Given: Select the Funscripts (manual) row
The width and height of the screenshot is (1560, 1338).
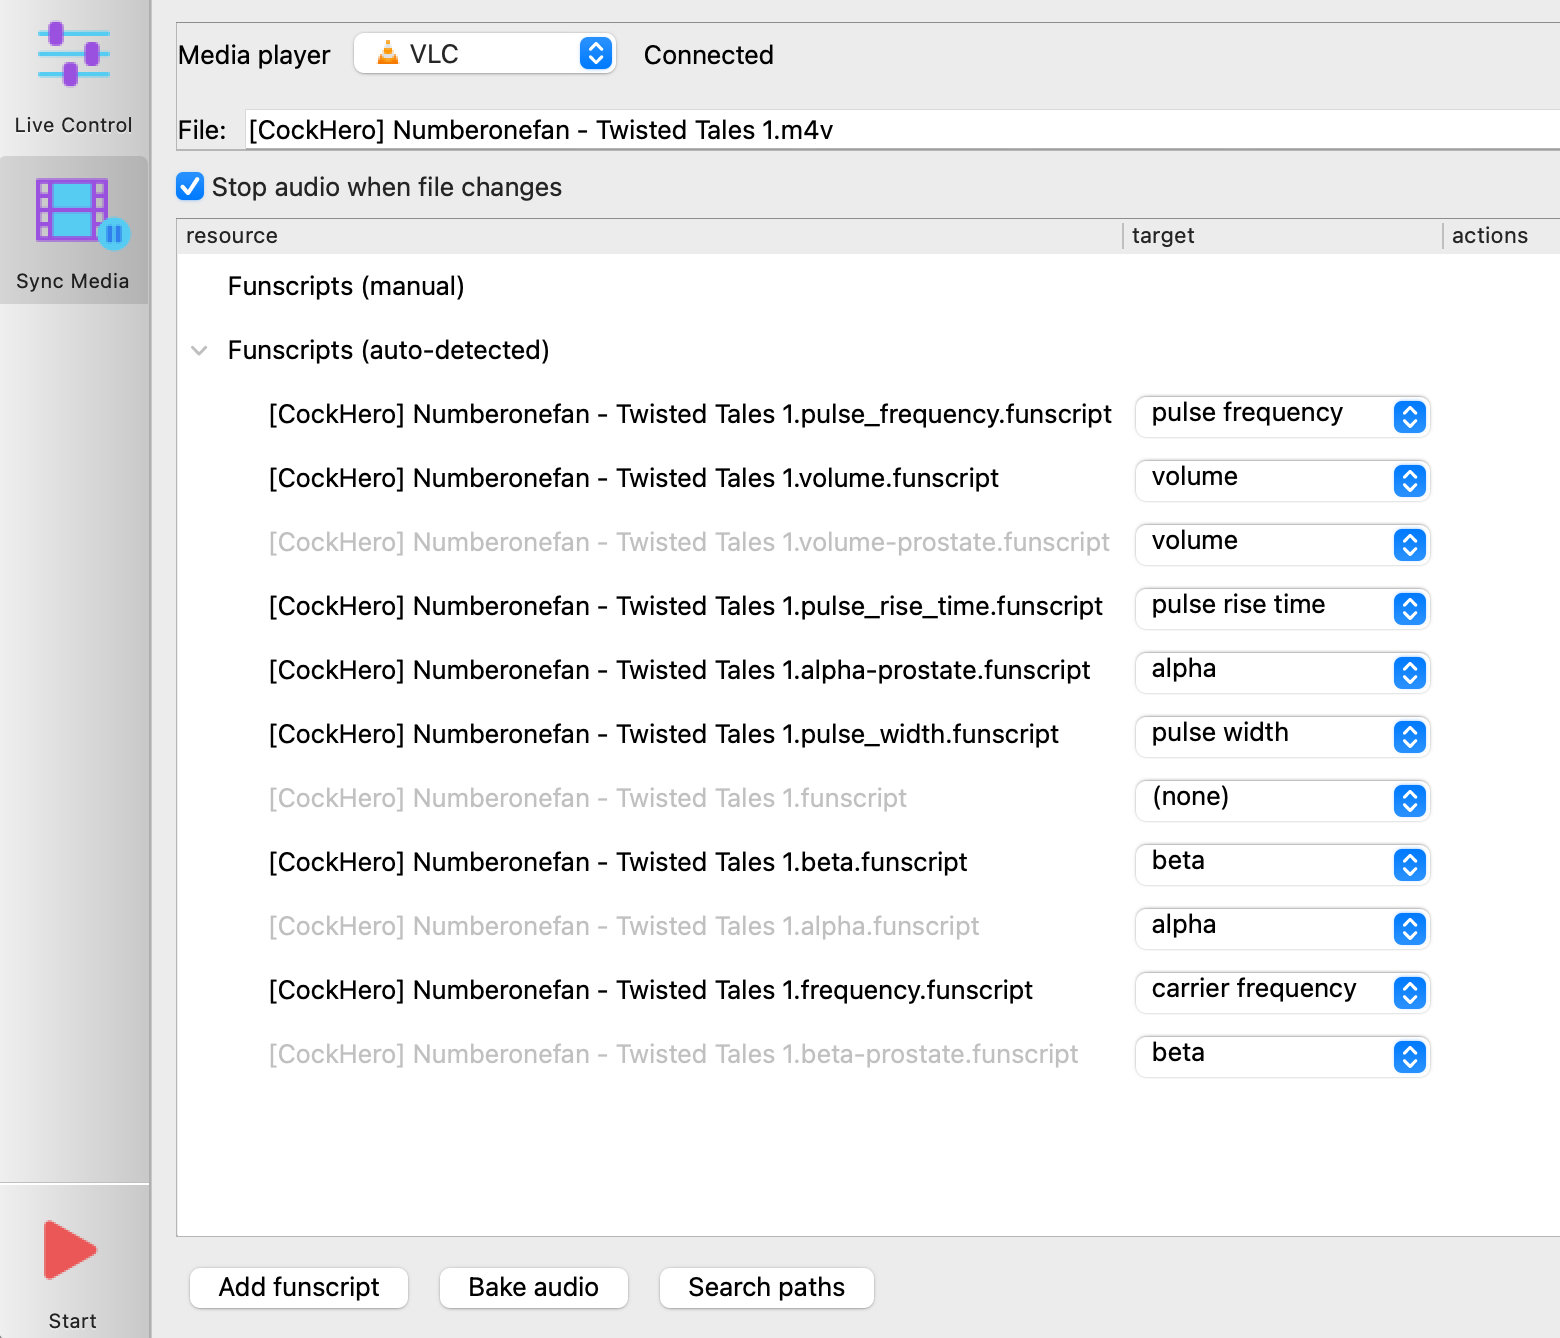Looking at the screenshot, I should pos(346,287).
